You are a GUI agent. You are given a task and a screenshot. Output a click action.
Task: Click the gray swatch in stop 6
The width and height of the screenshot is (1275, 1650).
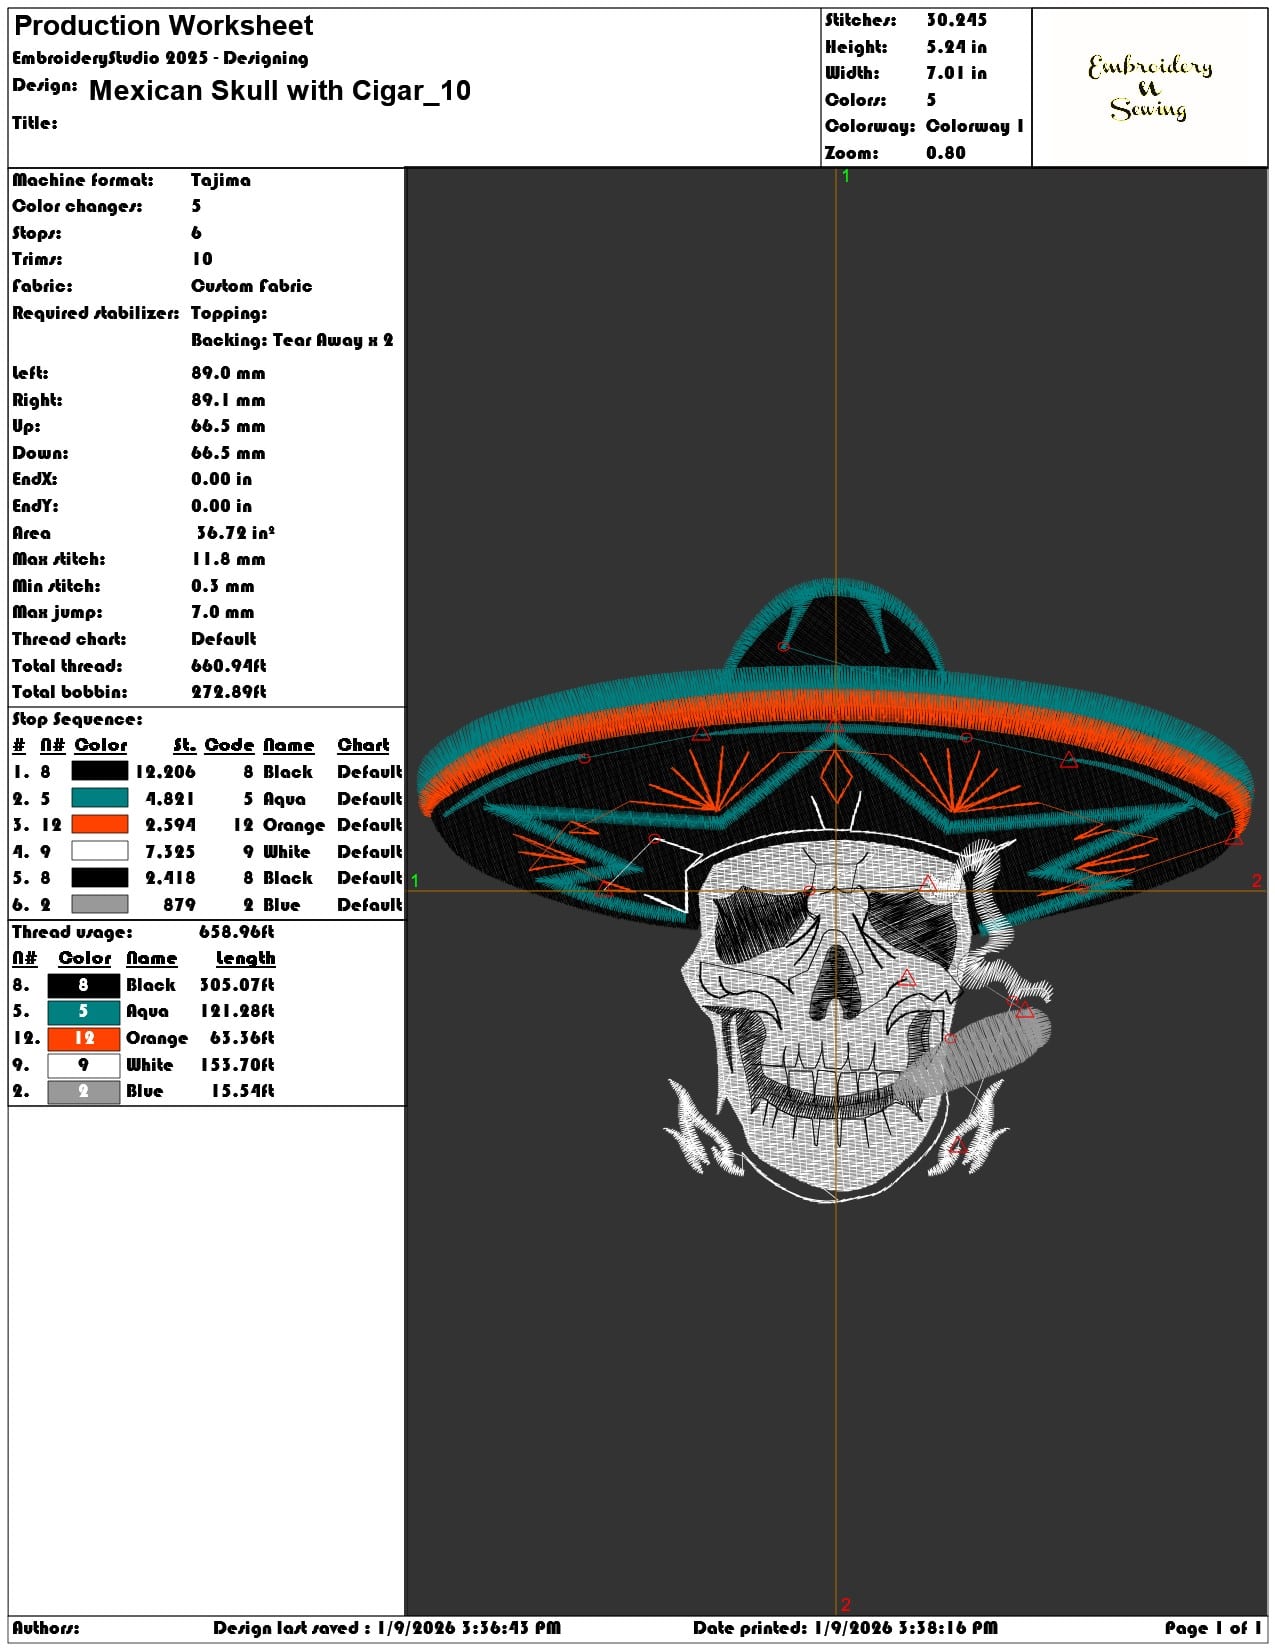click(100, 904)
